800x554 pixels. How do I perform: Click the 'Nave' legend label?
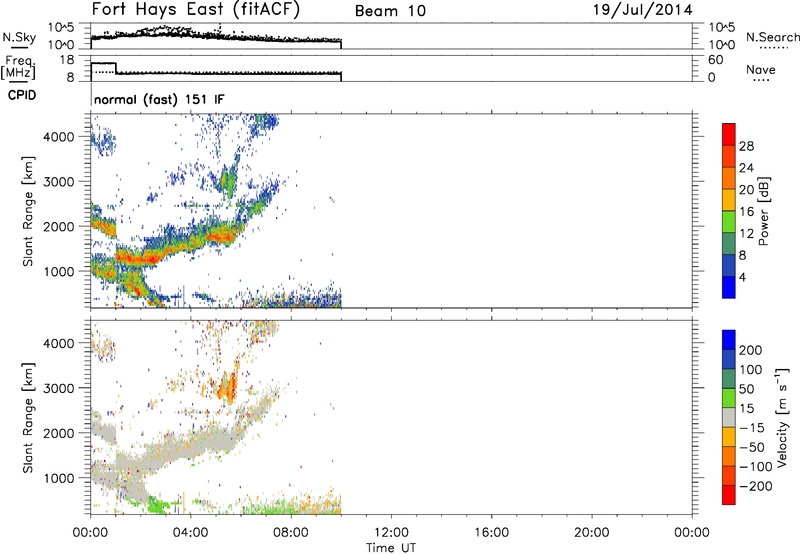(x=761, y=69)
